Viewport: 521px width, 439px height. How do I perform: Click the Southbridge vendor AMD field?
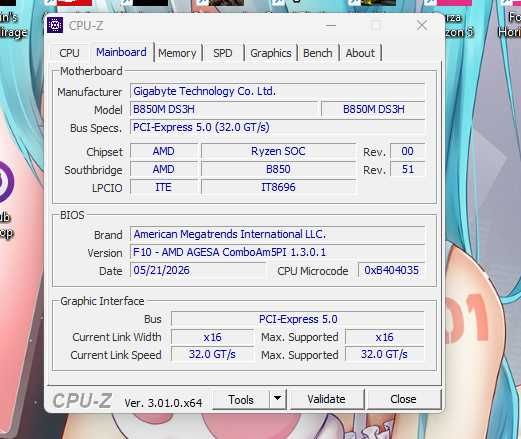pyautogui.click(x=164, y=169)
